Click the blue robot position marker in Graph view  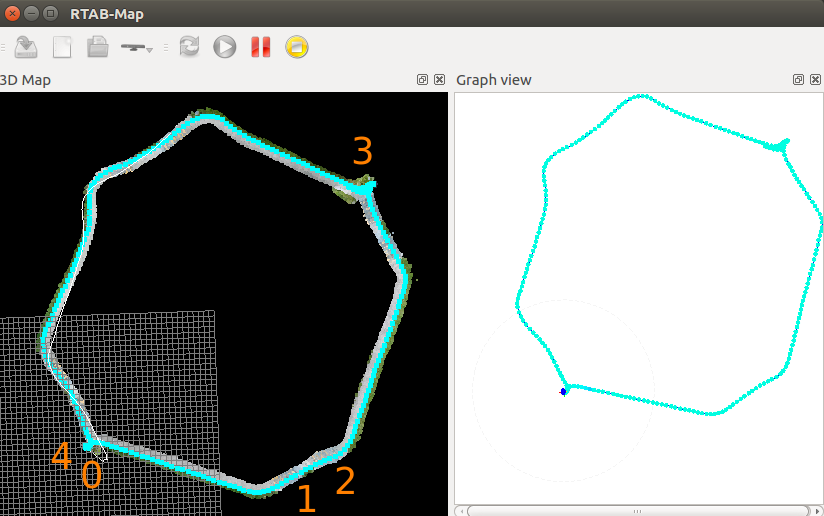point(563,391)
